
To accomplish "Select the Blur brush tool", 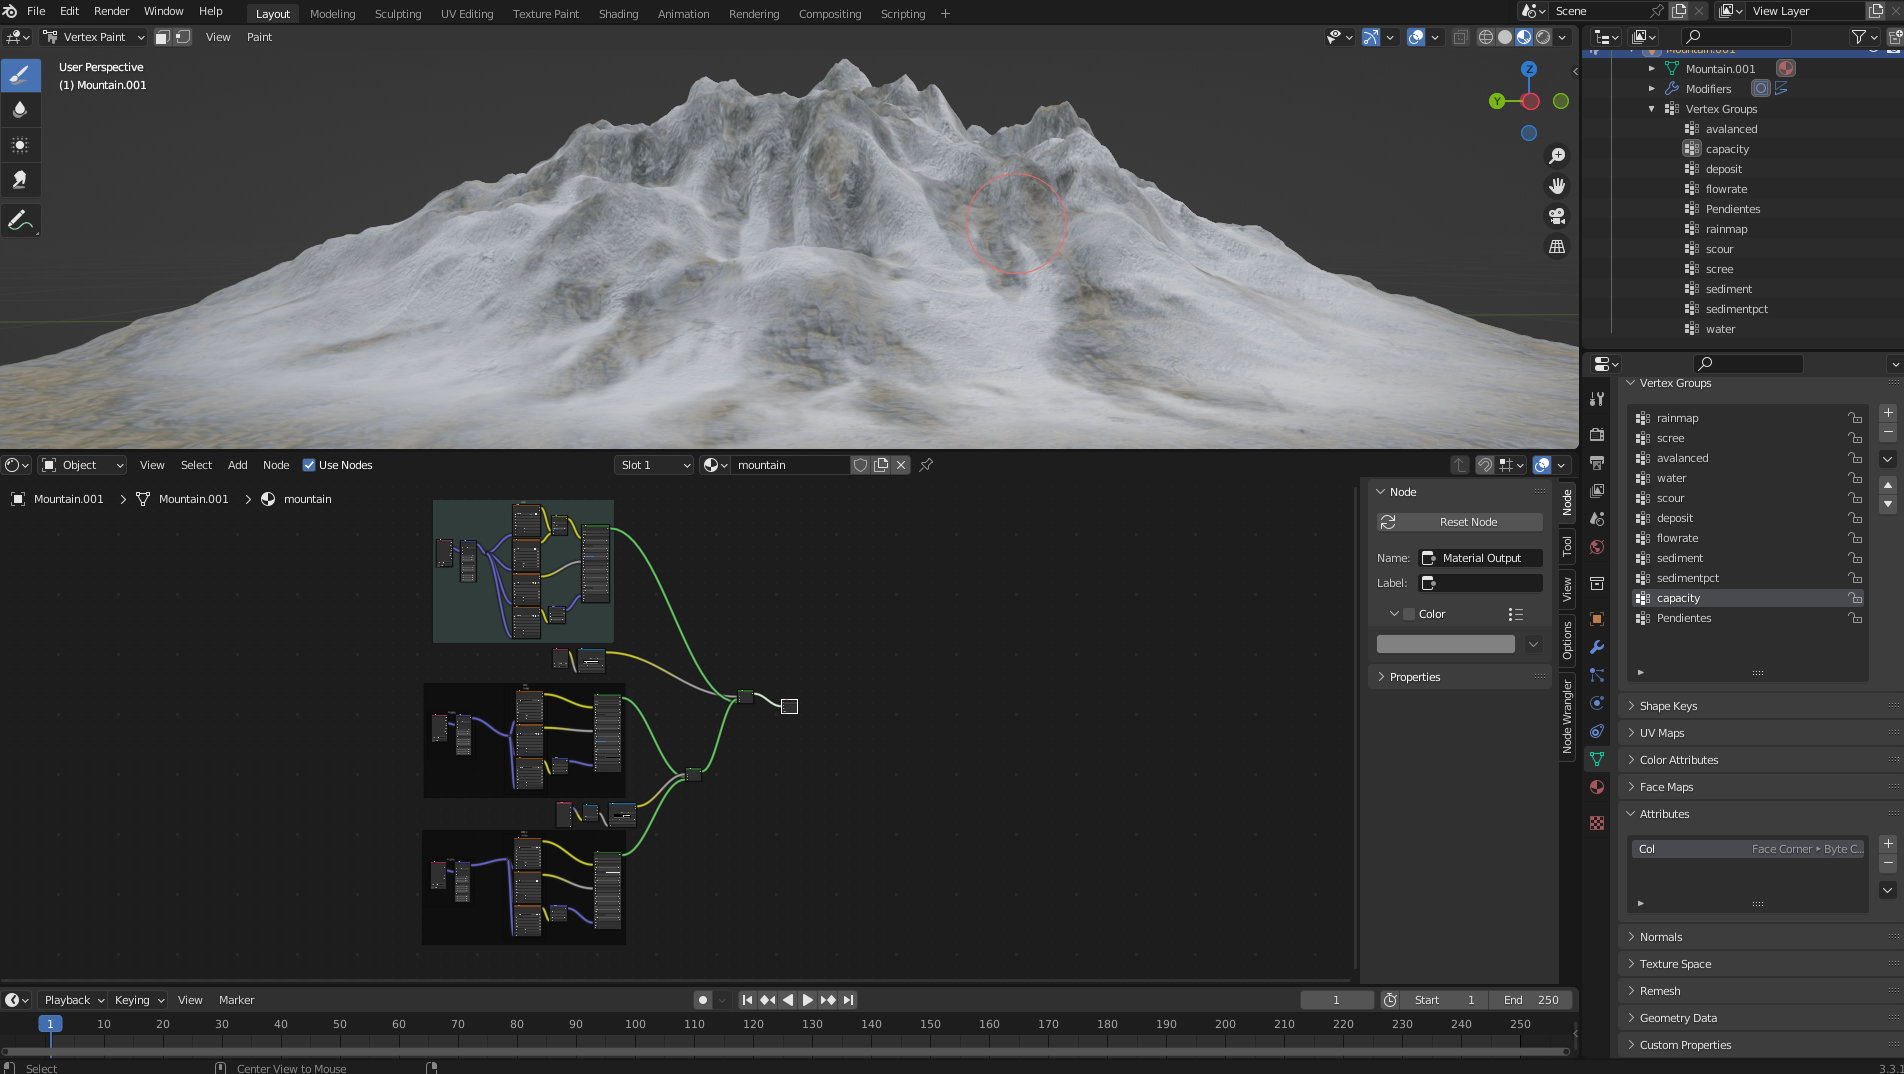I will (21, 110).
